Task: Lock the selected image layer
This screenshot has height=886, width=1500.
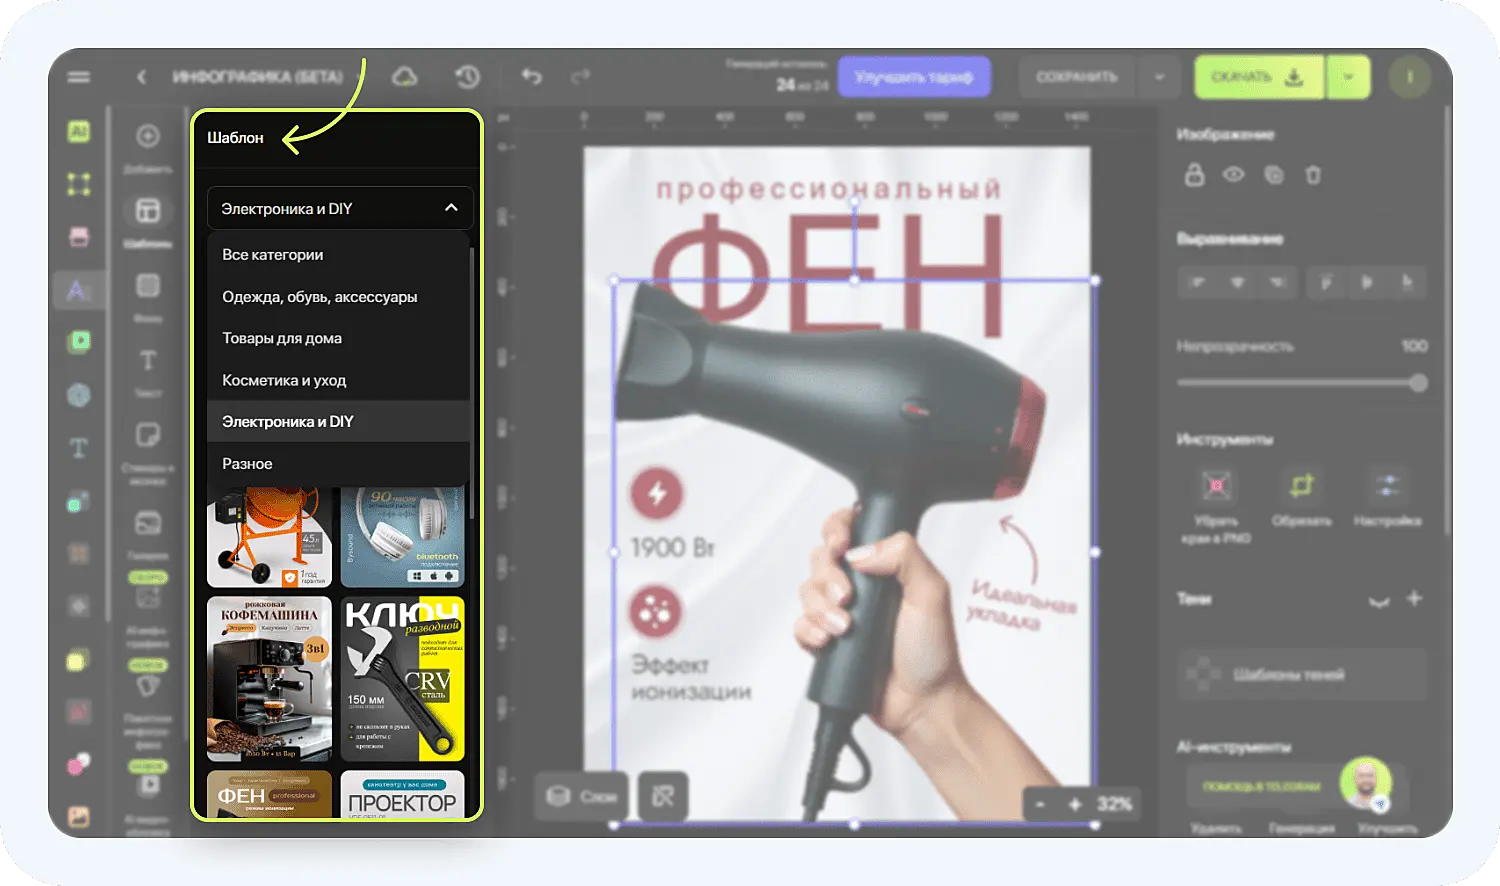Action: click(1194, 175)
